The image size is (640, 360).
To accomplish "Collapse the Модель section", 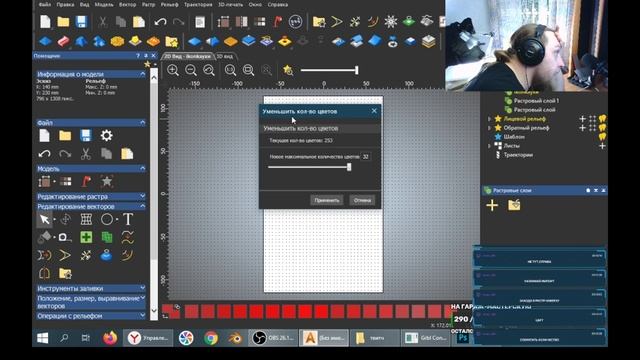I will click(x=142, y=168).
